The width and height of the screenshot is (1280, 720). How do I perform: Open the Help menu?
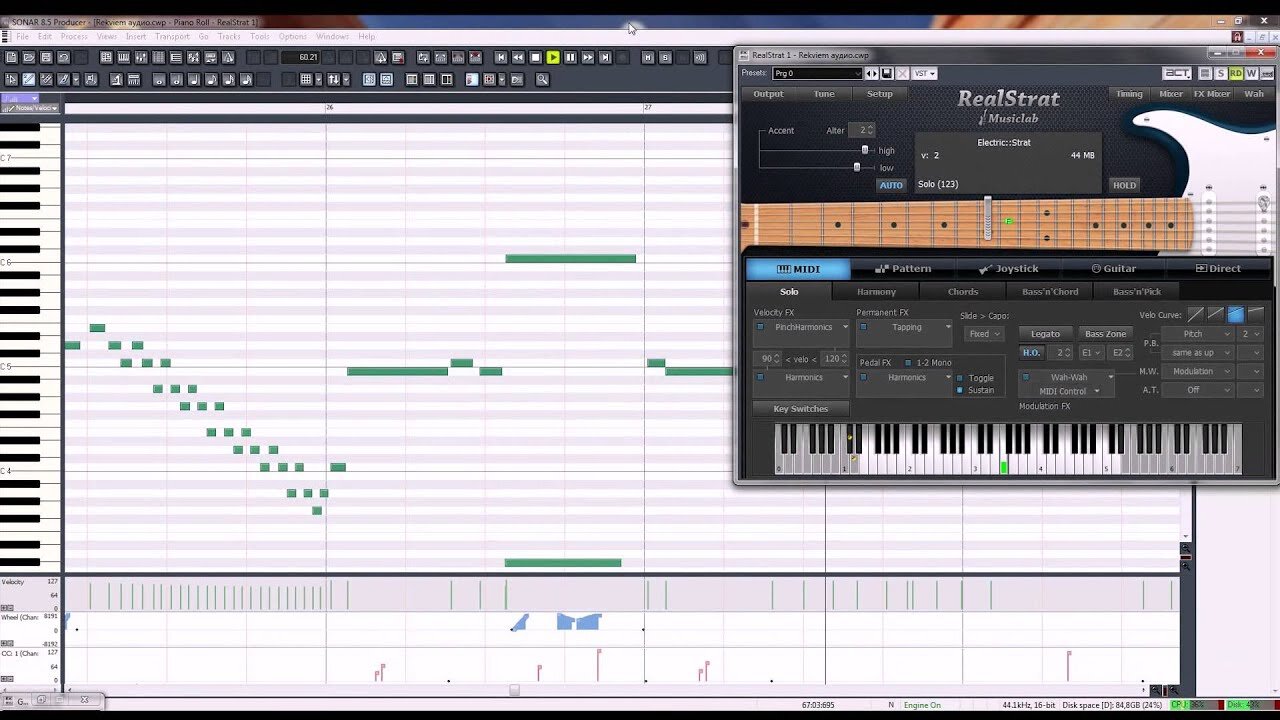[x=367, y=37]
